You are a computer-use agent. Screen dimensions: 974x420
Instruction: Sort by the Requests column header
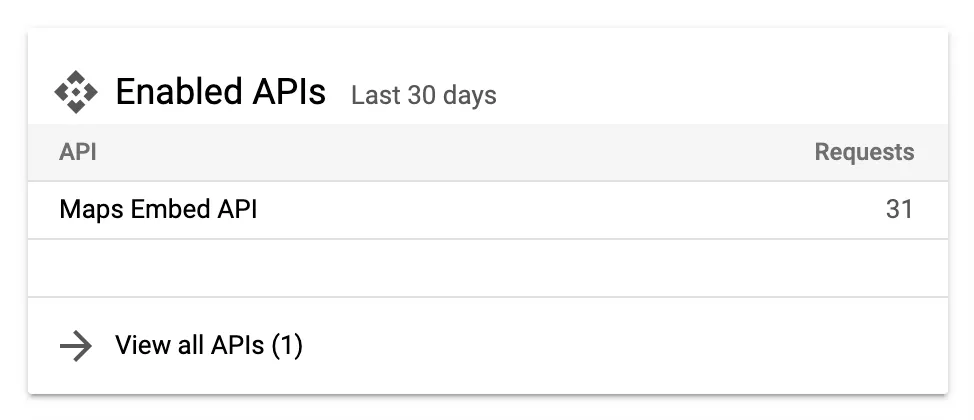[x=864, y=152]
